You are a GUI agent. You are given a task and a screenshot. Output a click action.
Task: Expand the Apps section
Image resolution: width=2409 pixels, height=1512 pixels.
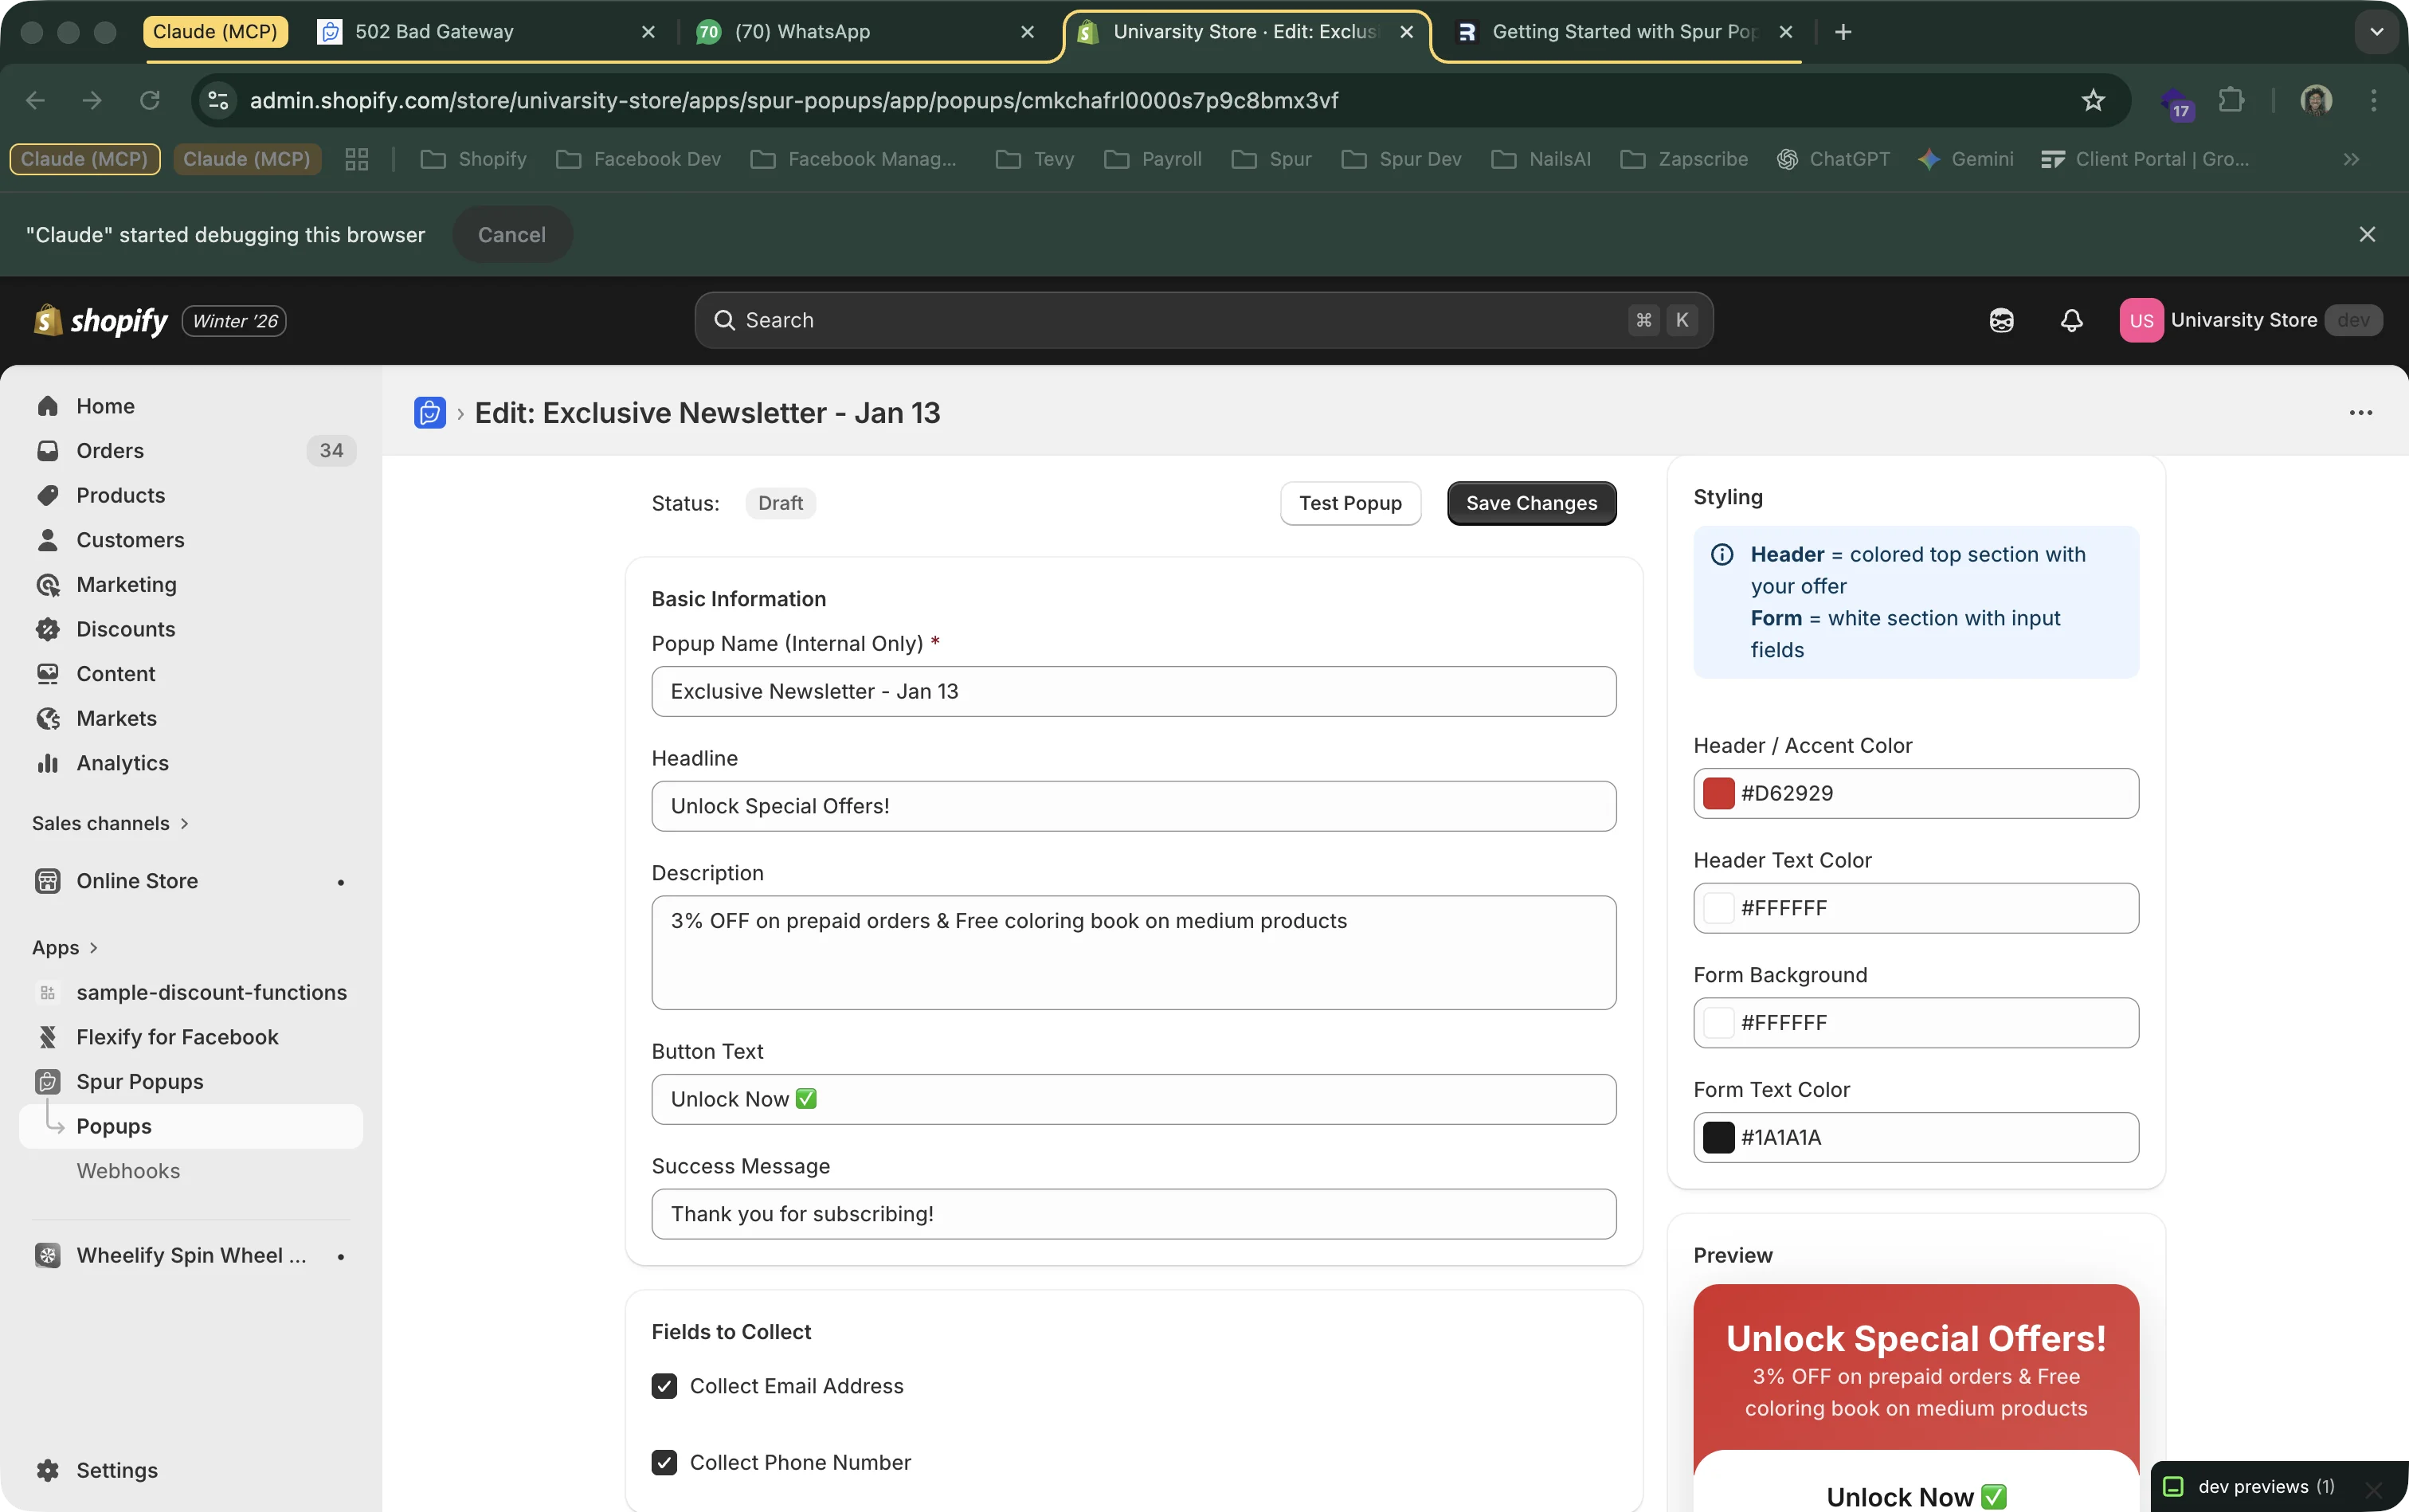click(93, 947)
